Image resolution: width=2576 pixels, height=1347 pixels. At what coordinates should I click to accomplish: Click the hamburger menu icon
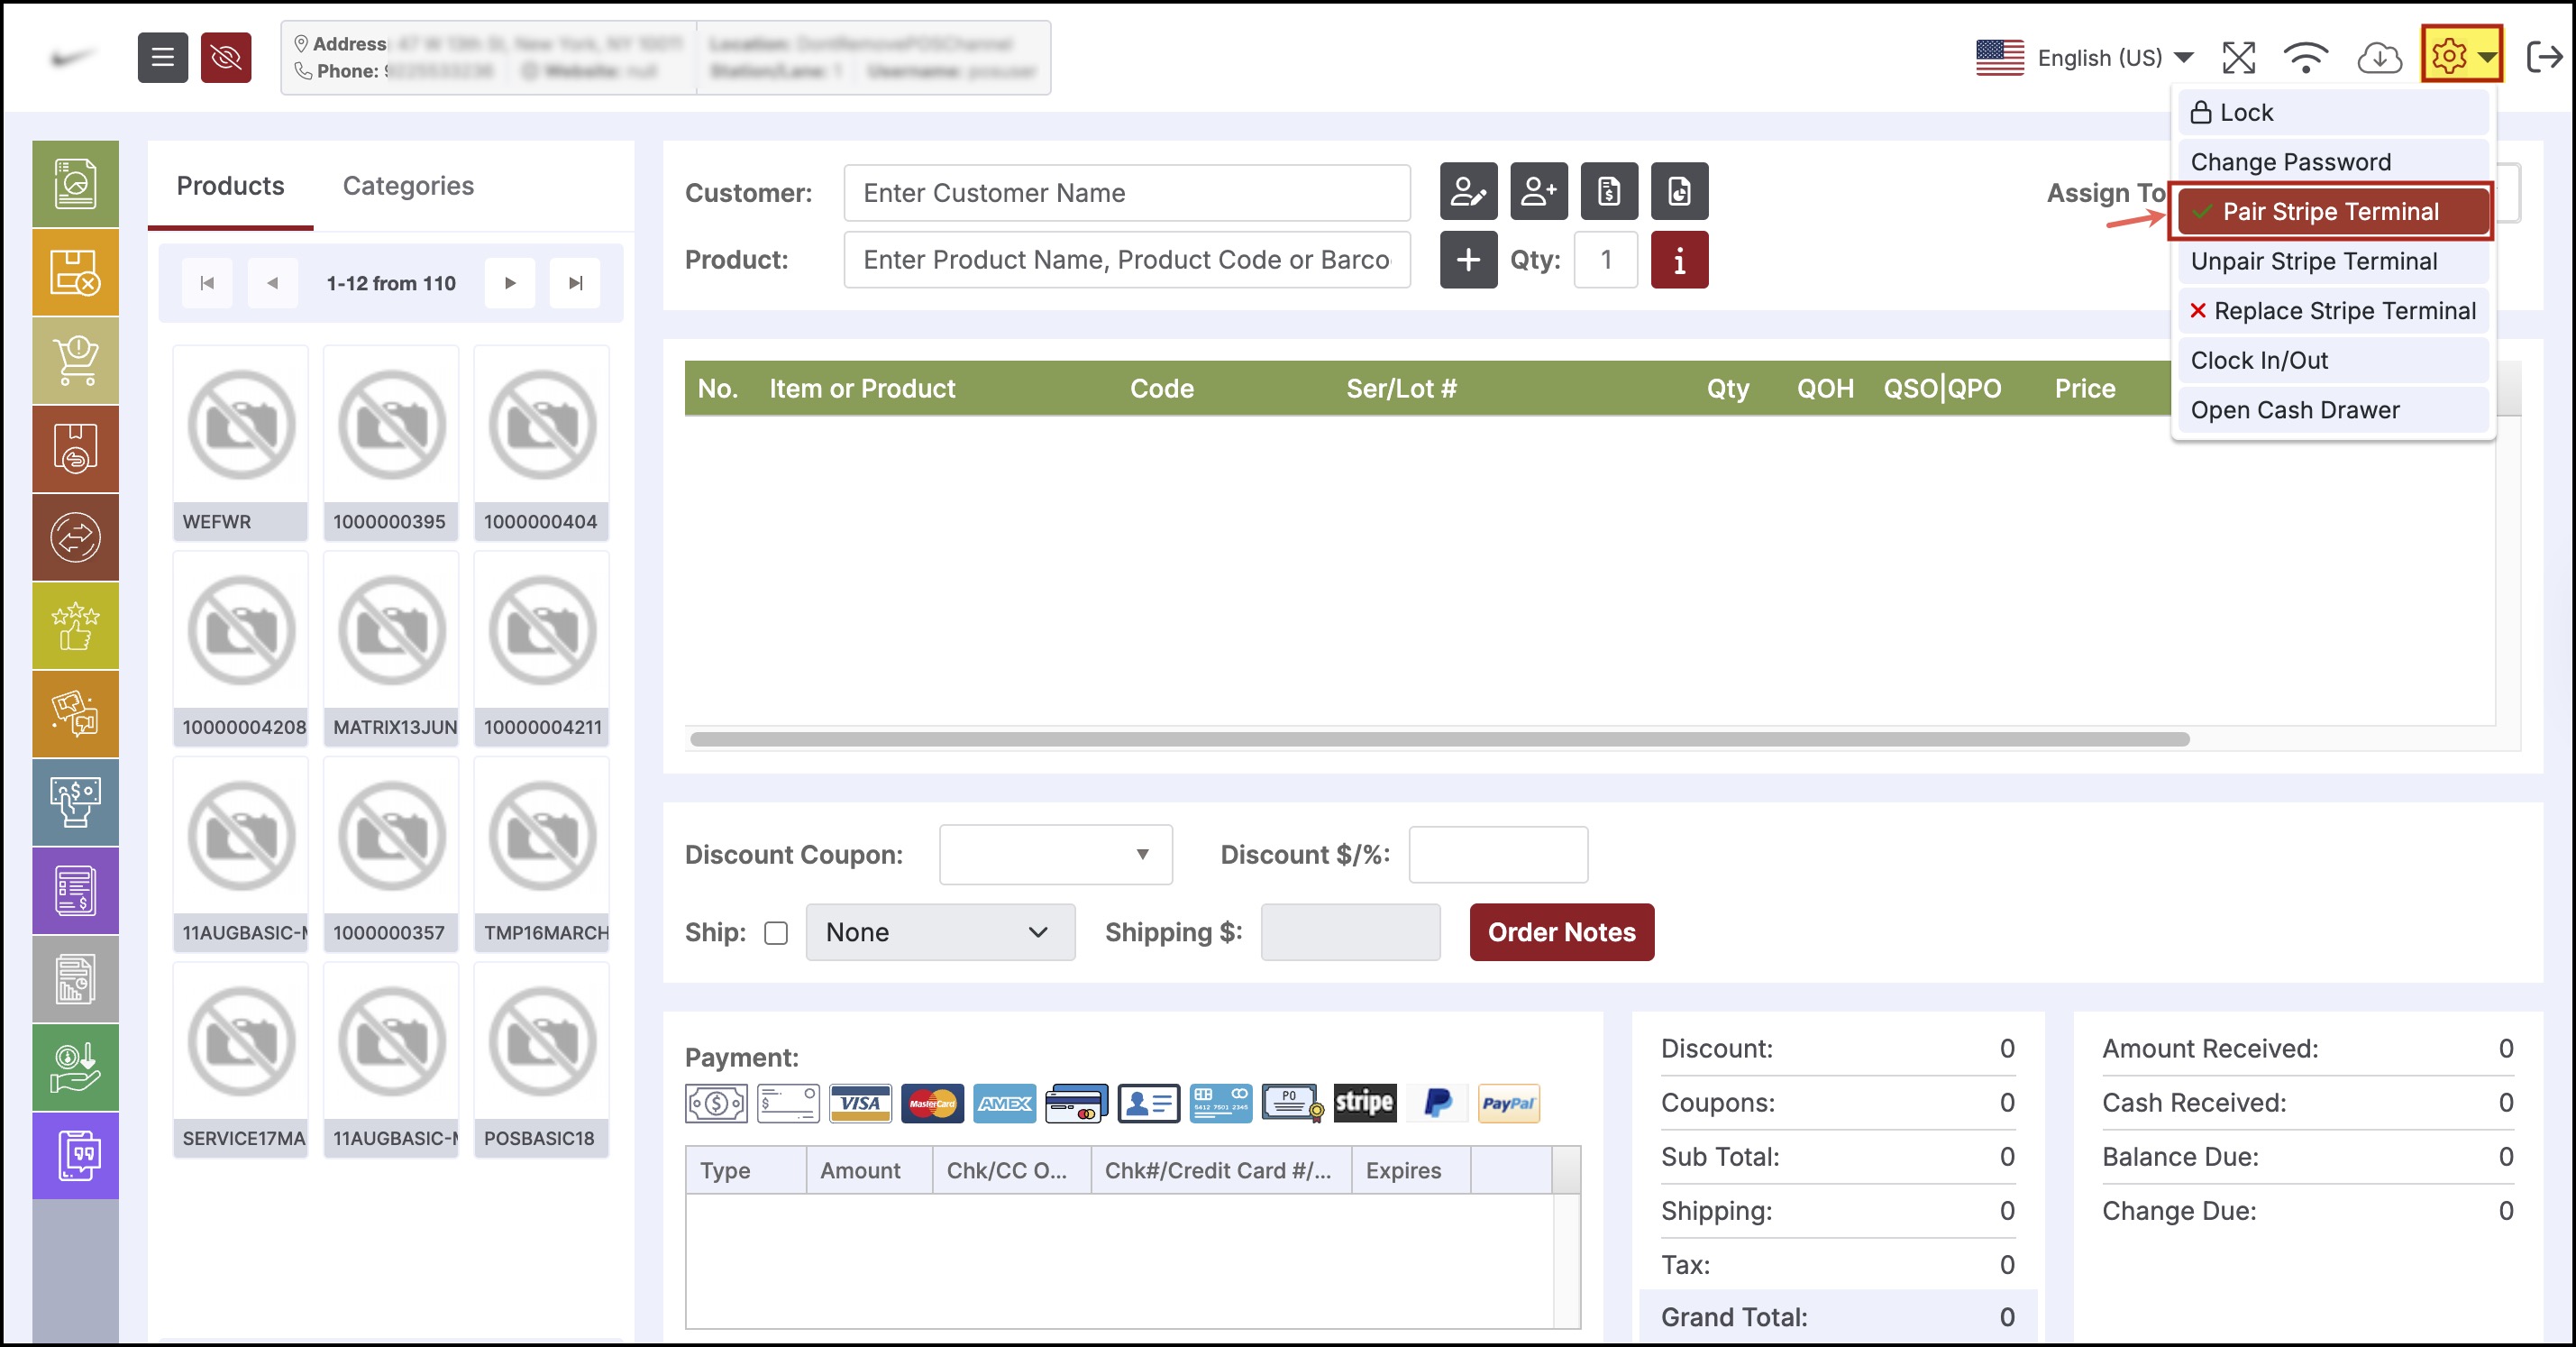coord(162,58)
